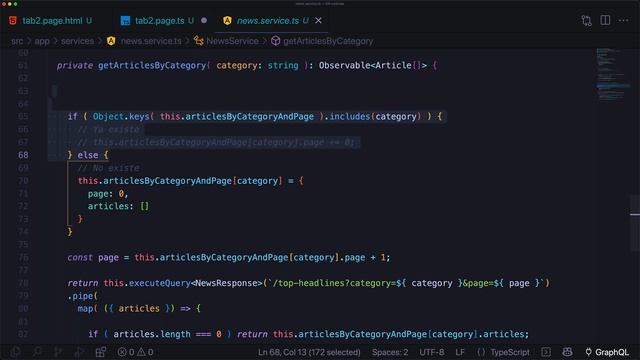This screenshot has width=640, height=360.
Task: Open the news.service.ts breadcrumb
Action: tap(151, 41)
